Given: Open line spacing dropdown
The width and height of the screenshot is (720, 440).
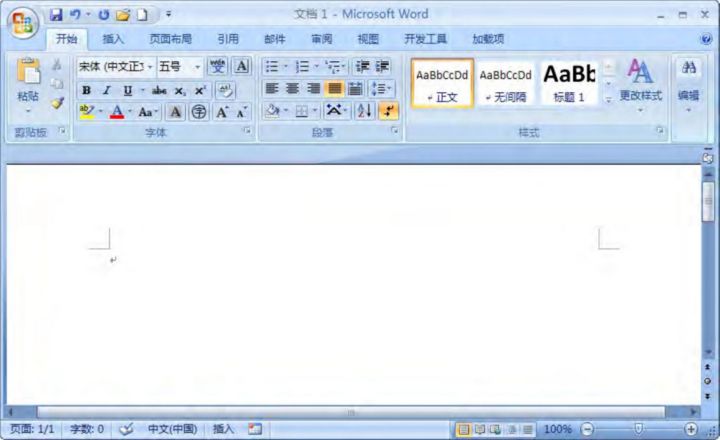Looking at the screenshot, I should [382, 89].
